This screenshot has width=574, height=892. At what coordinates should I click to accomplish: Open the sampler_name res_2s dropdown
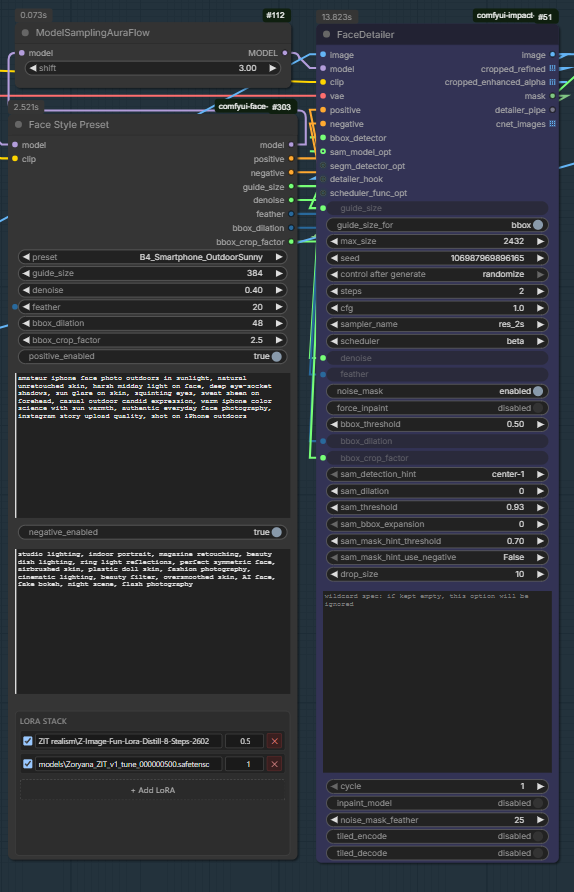point(437,324)
